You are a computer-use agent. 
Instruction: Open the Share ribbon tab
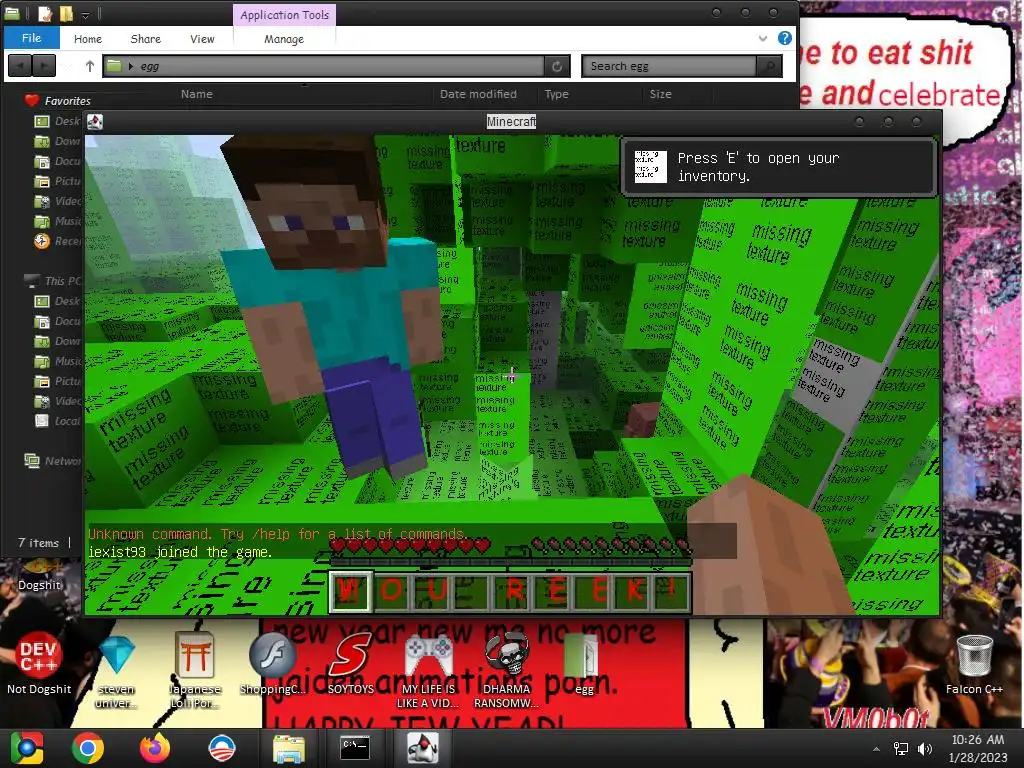[146, 39]
